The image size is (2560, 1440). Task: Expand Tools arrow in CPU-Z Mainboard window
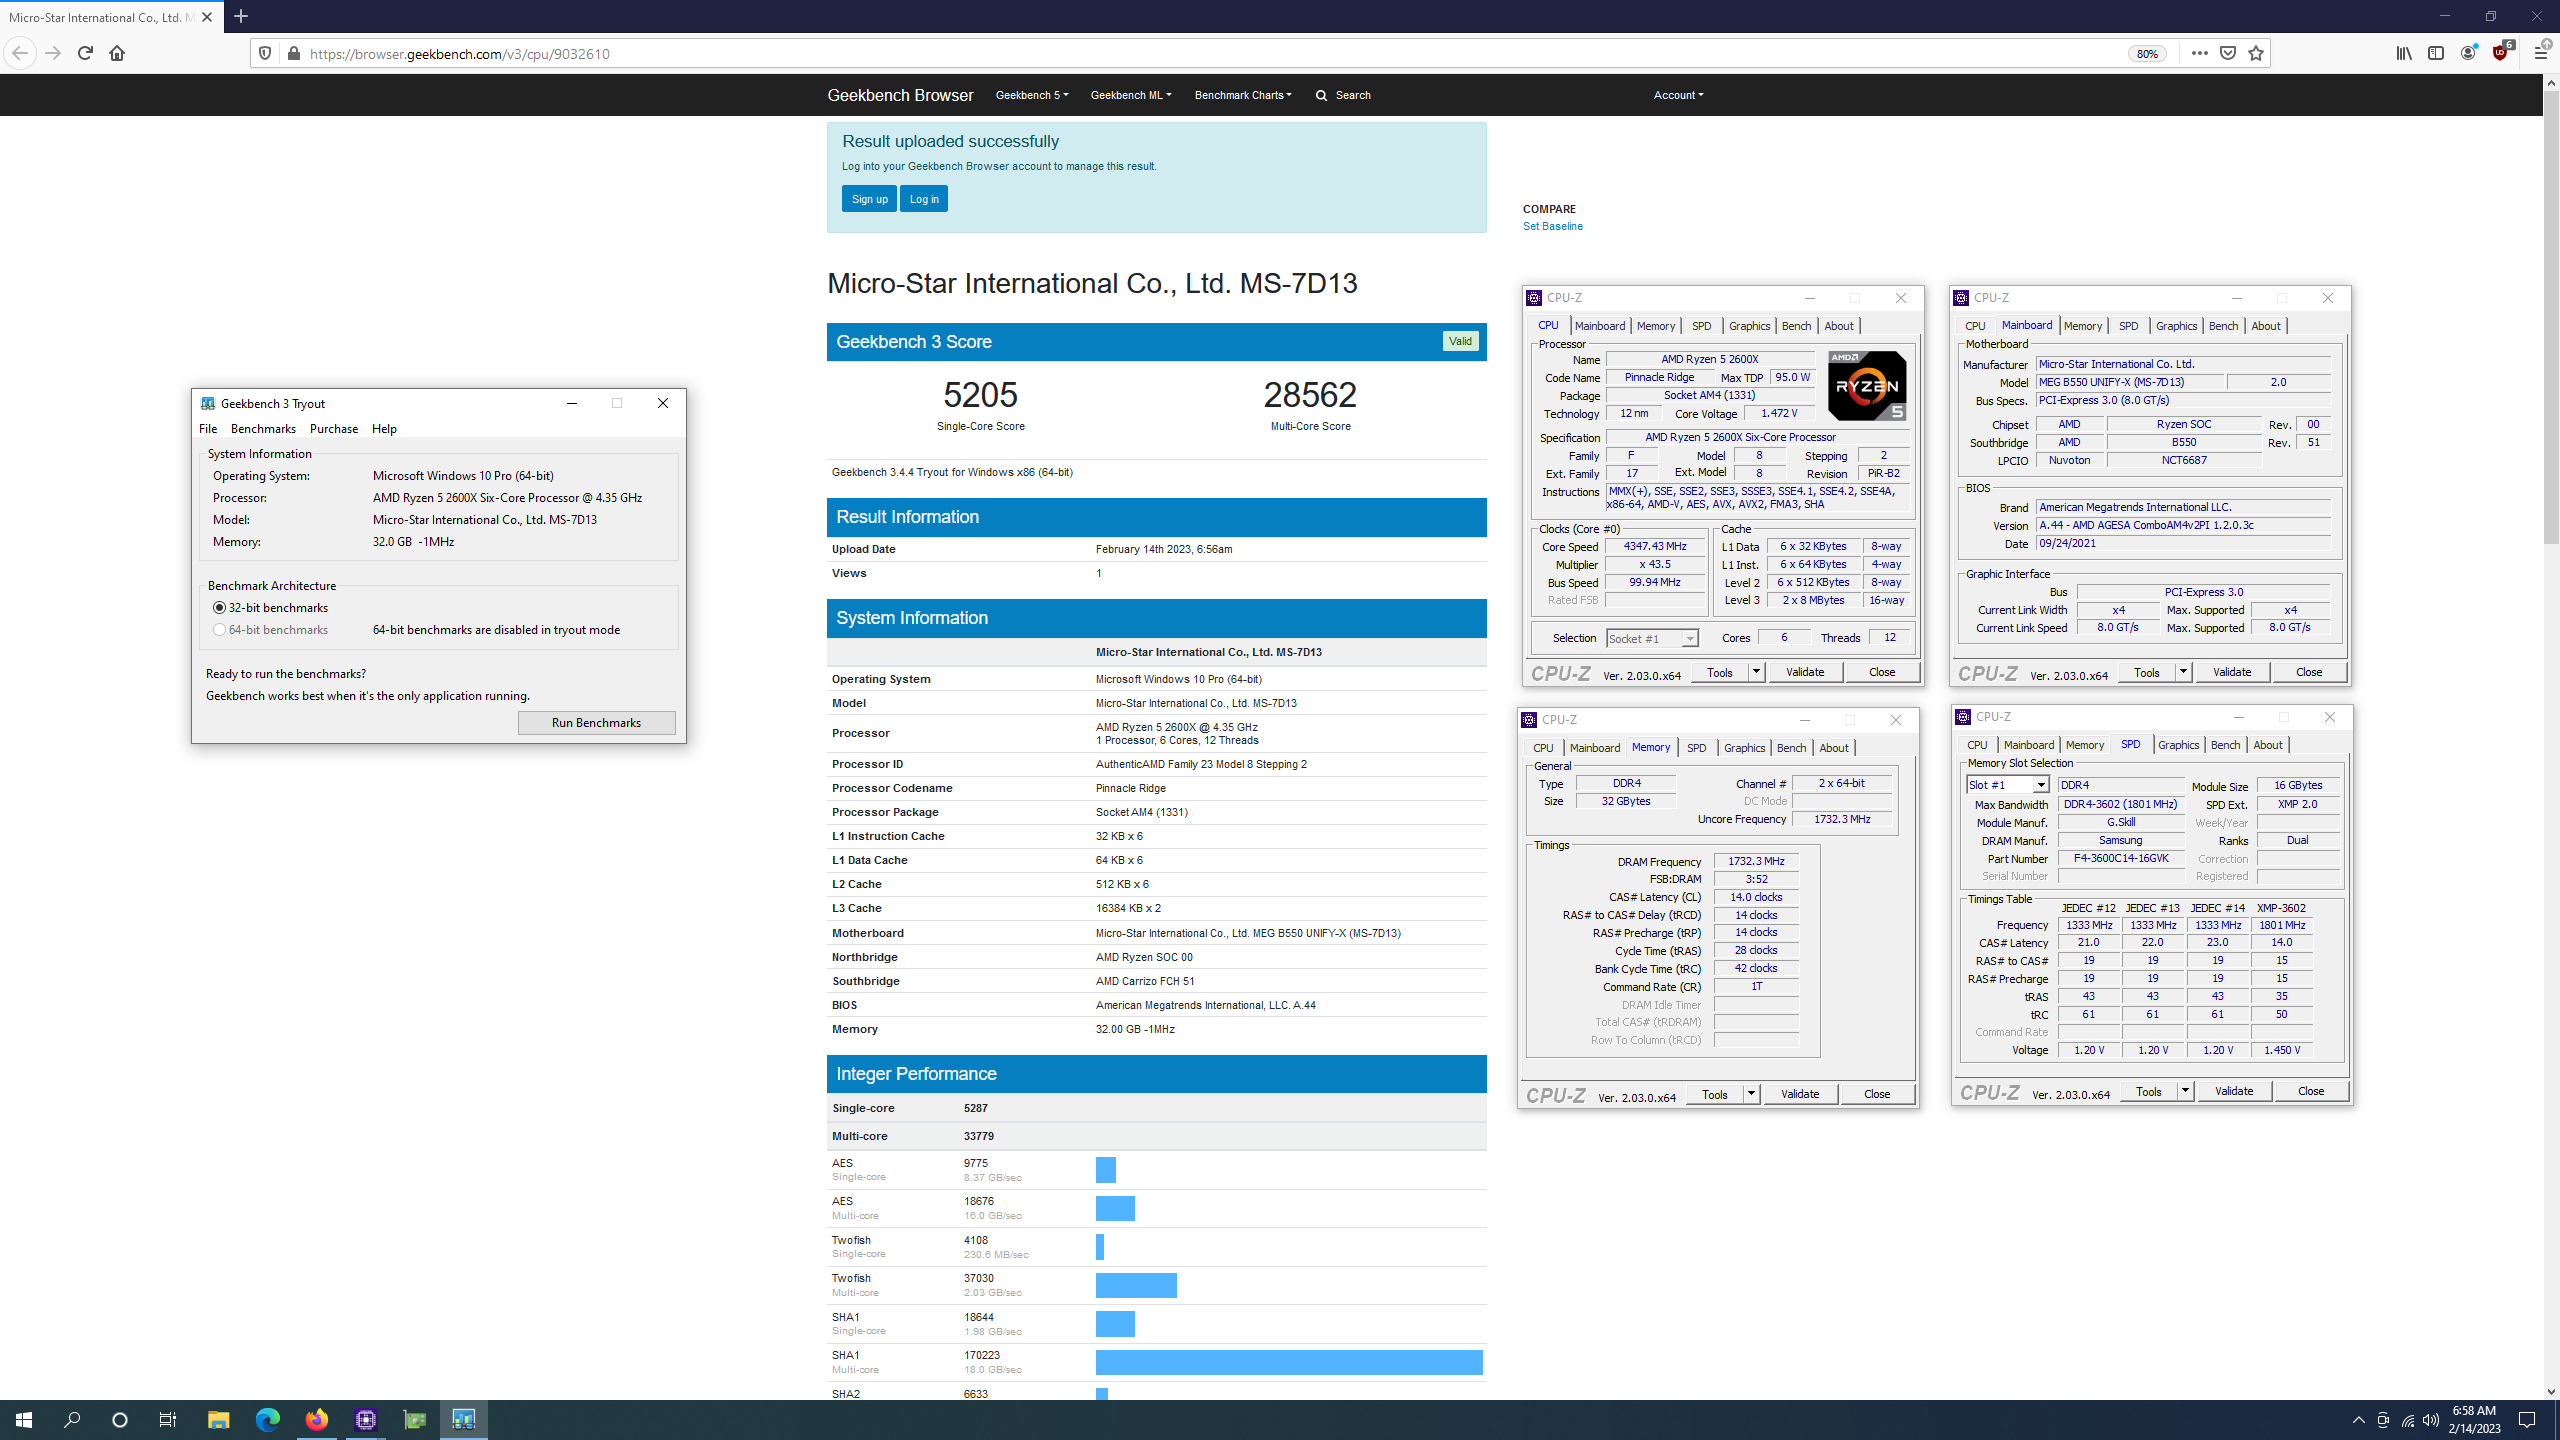pos(2183,672)
